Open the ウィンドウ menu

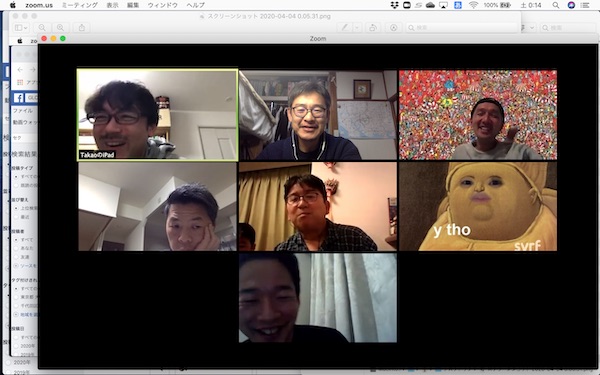point(162,5)
